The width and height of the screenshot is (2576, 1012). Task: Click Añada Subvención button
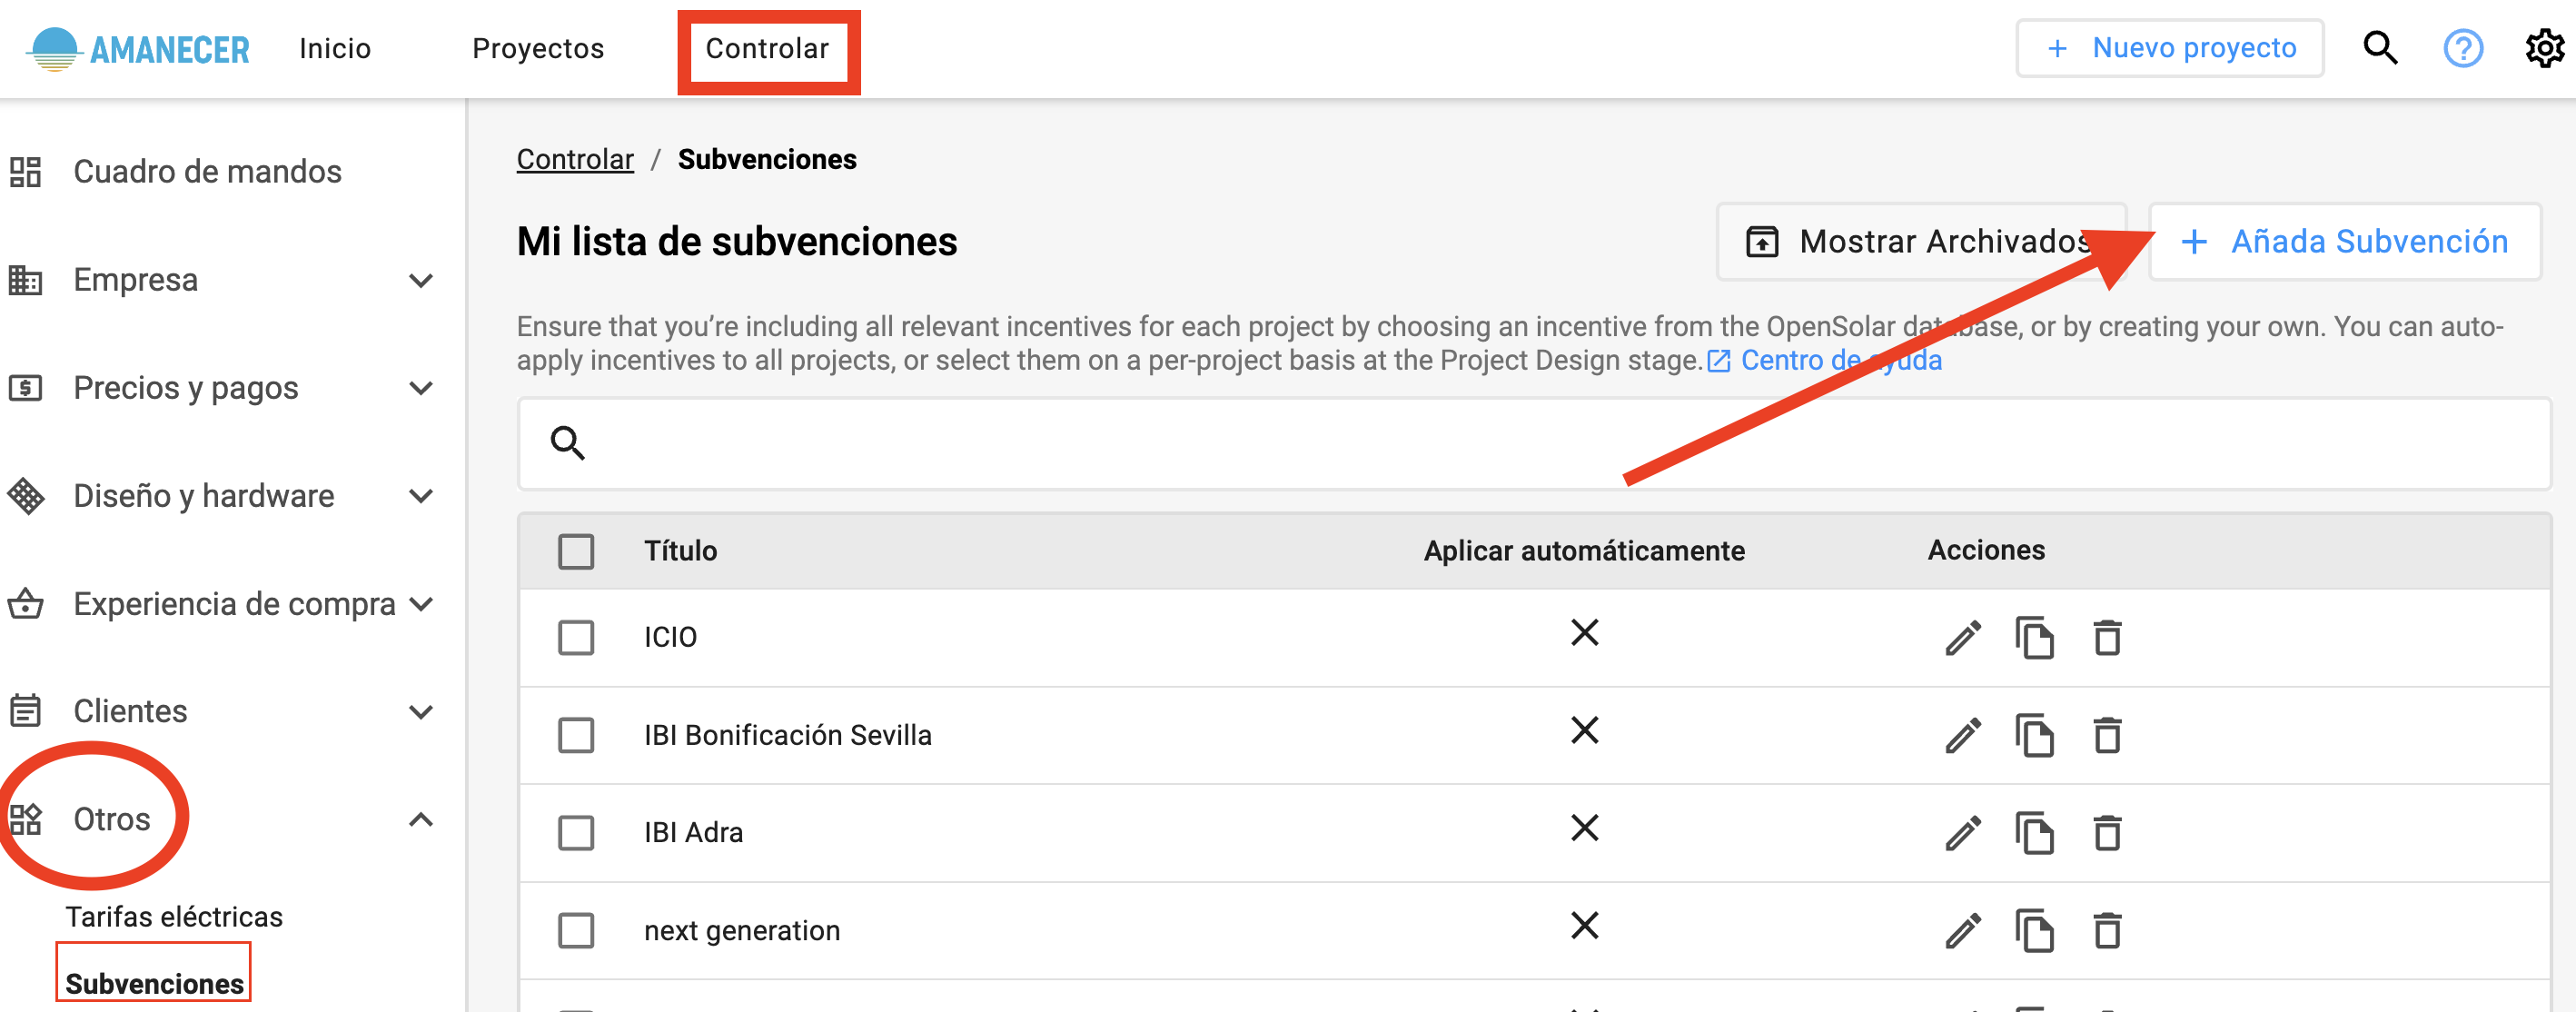[2344, 242]
